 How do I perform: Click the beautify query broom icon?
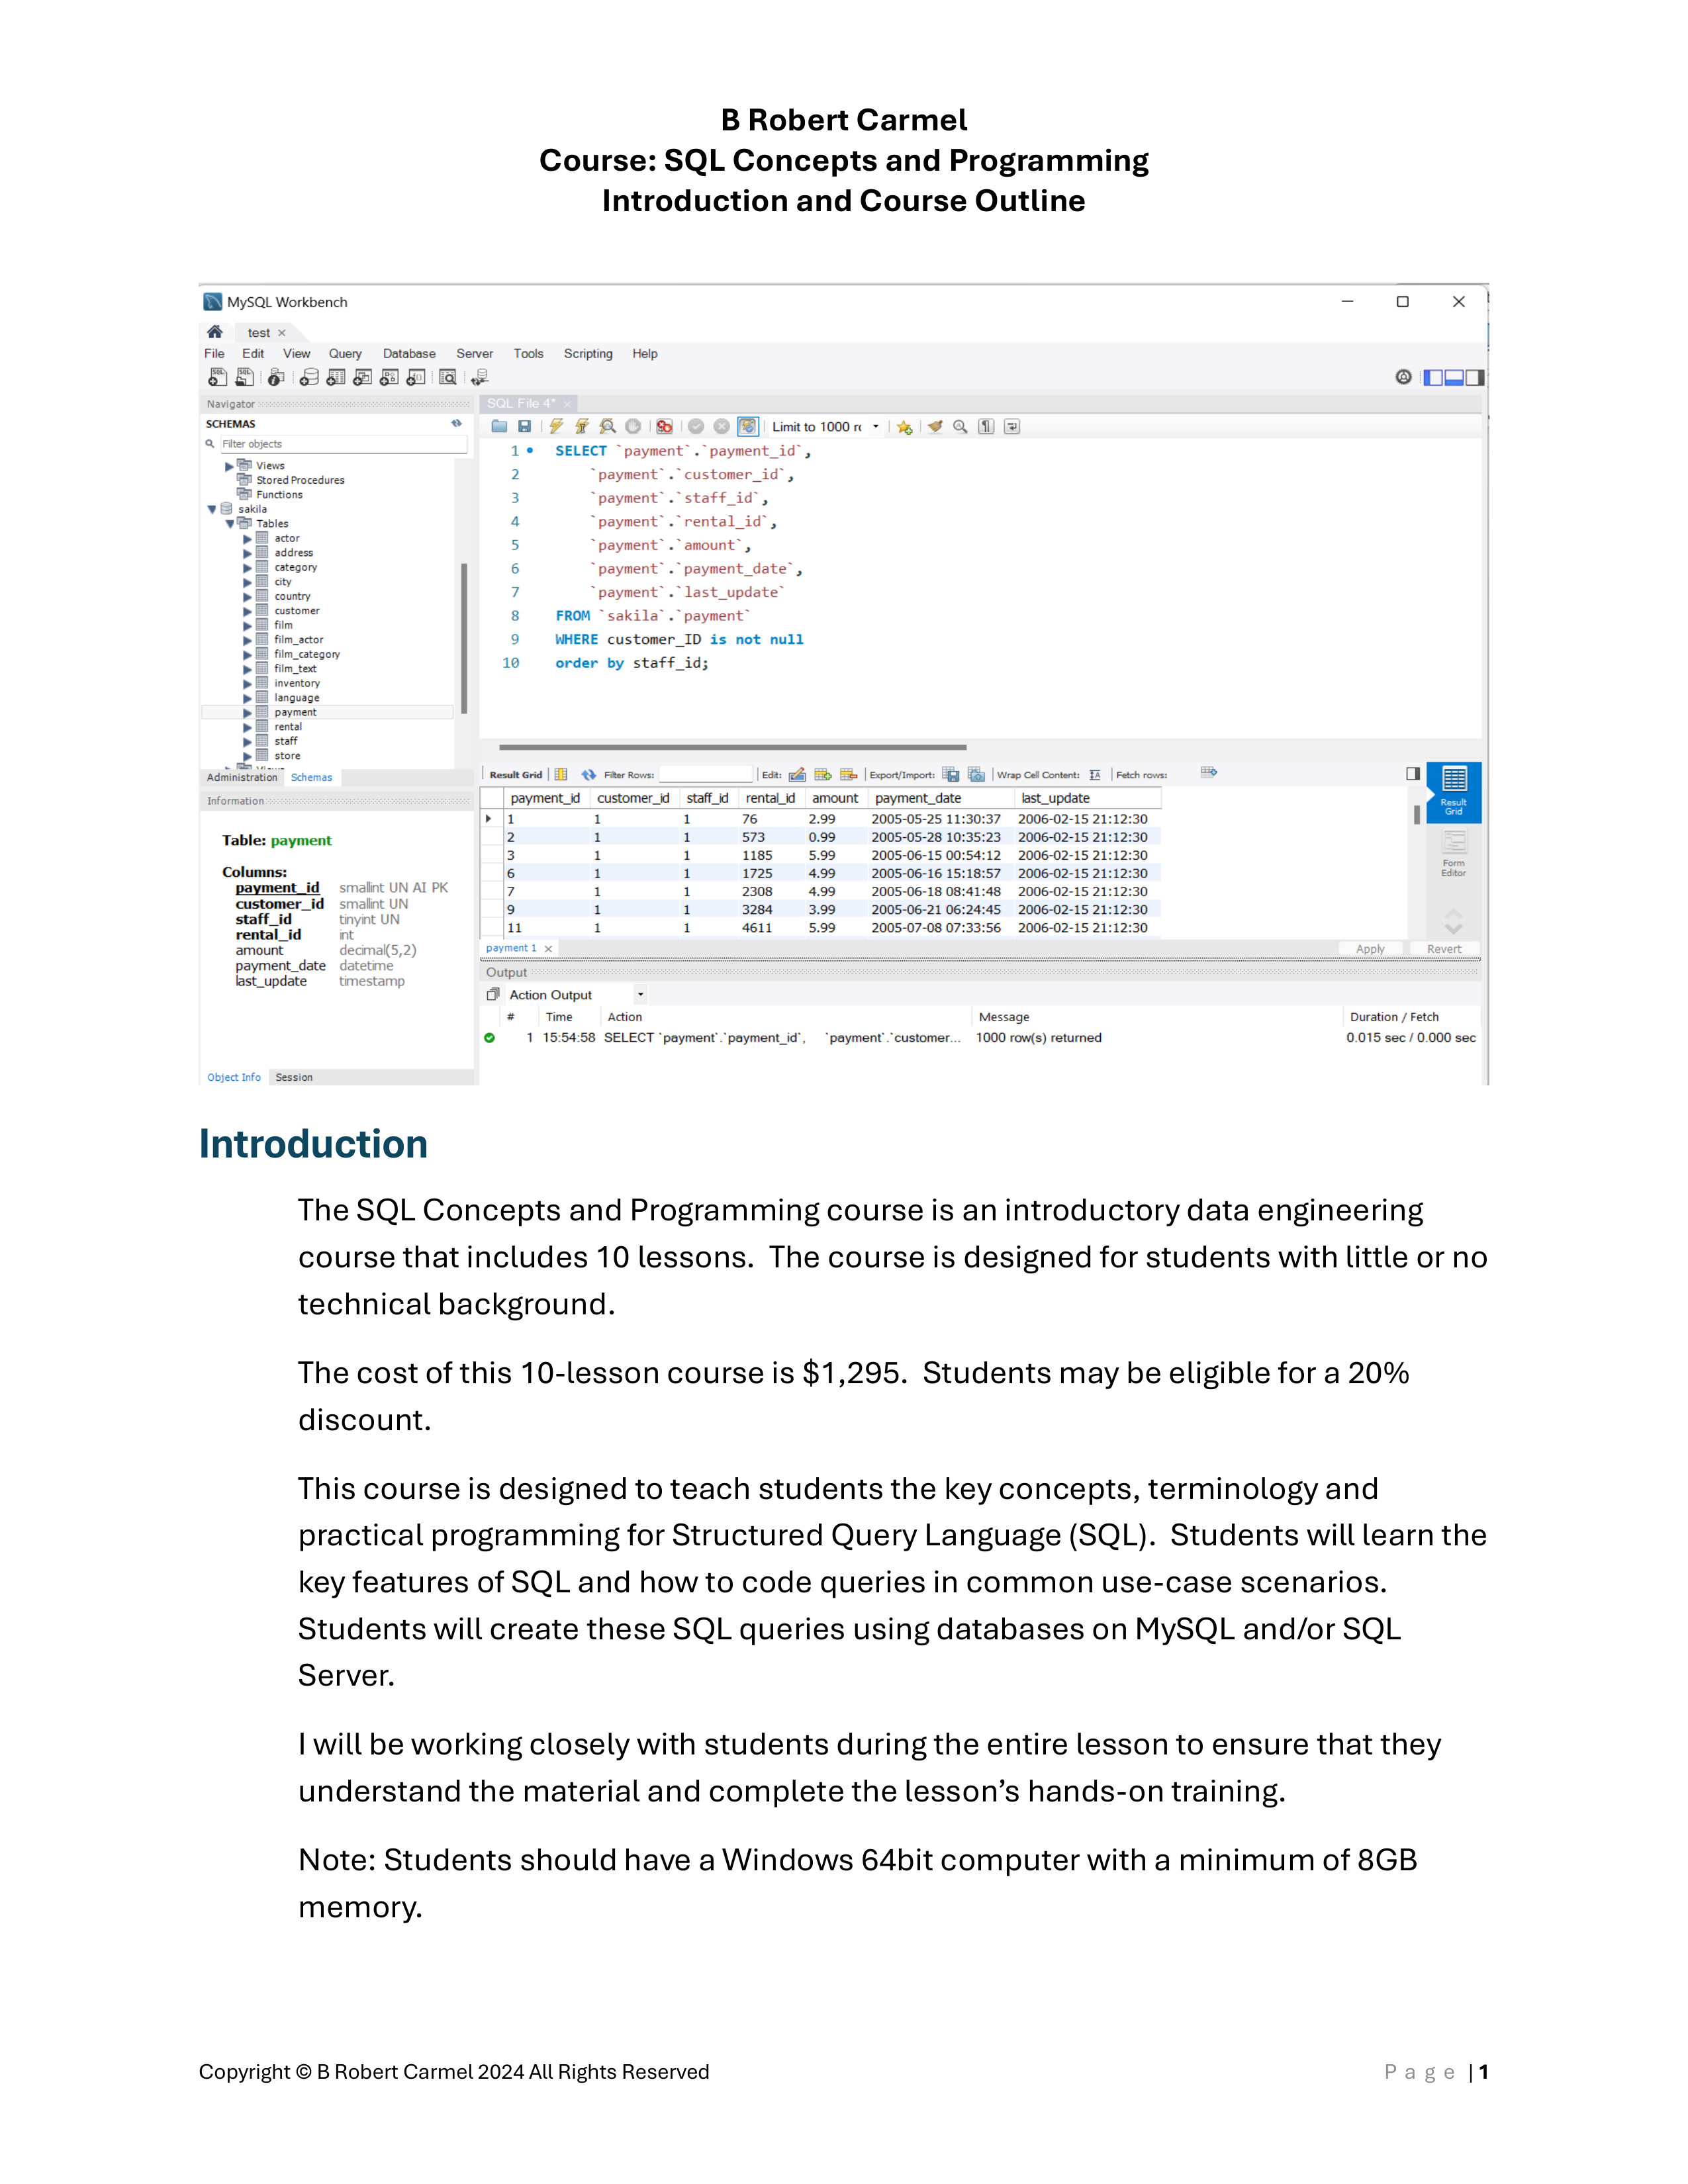coord(935,427)
